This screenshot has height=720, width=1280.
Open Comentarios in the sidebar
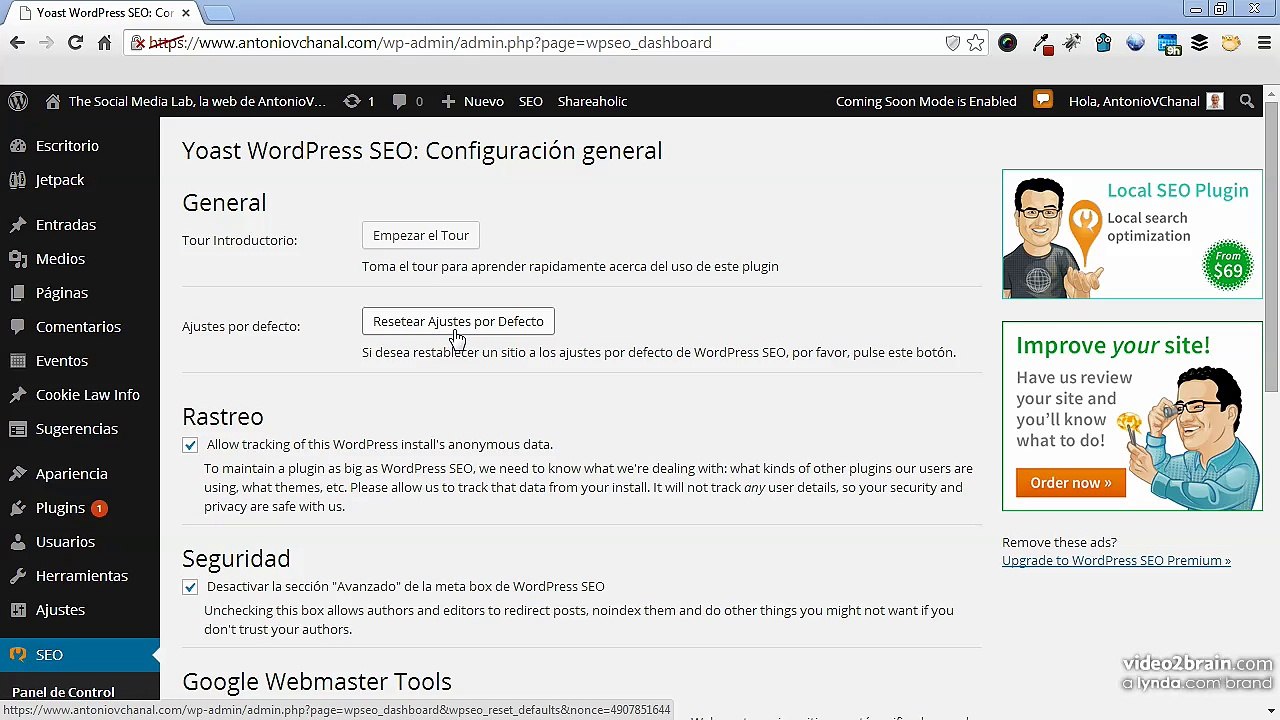point(80,327)
